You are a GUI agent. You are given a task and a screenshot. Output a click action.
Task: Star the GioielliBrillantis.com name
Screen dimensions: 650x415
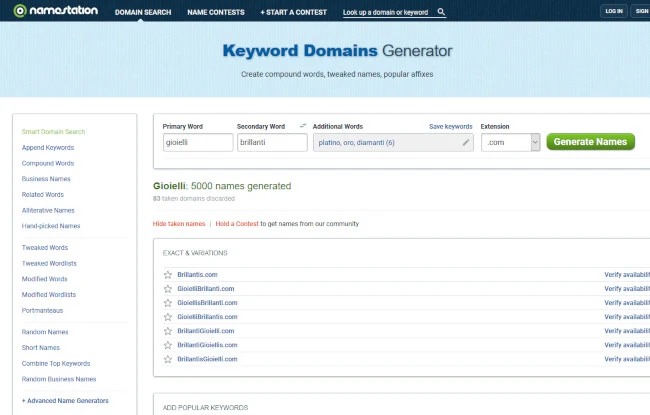168,316
